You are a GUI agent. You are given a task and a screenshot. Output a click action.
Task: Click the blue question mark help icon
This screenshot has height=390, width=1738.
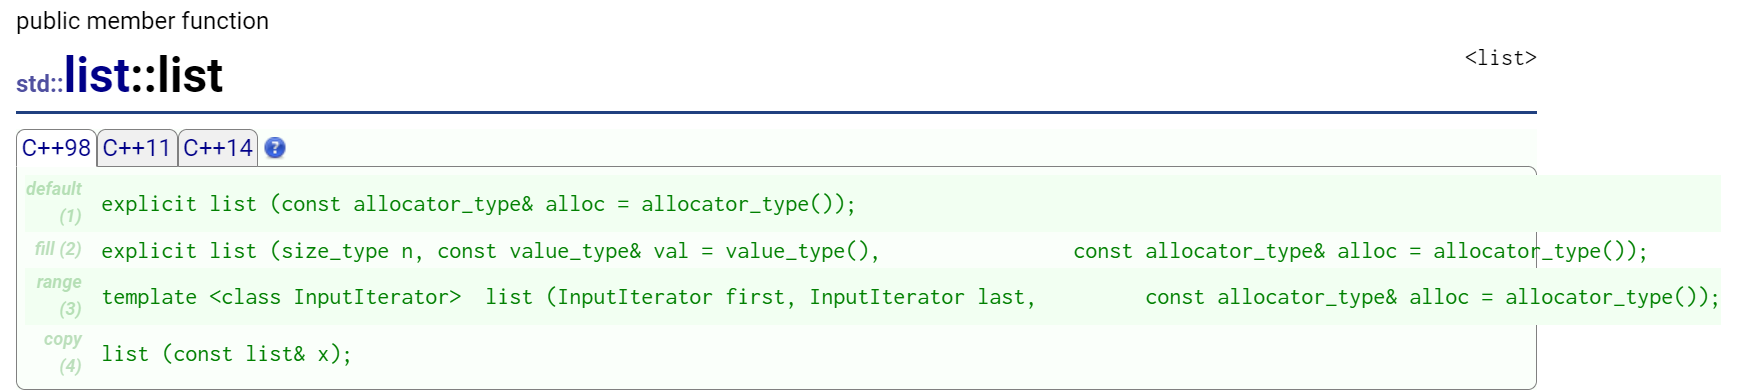click(x=275, y=148)
